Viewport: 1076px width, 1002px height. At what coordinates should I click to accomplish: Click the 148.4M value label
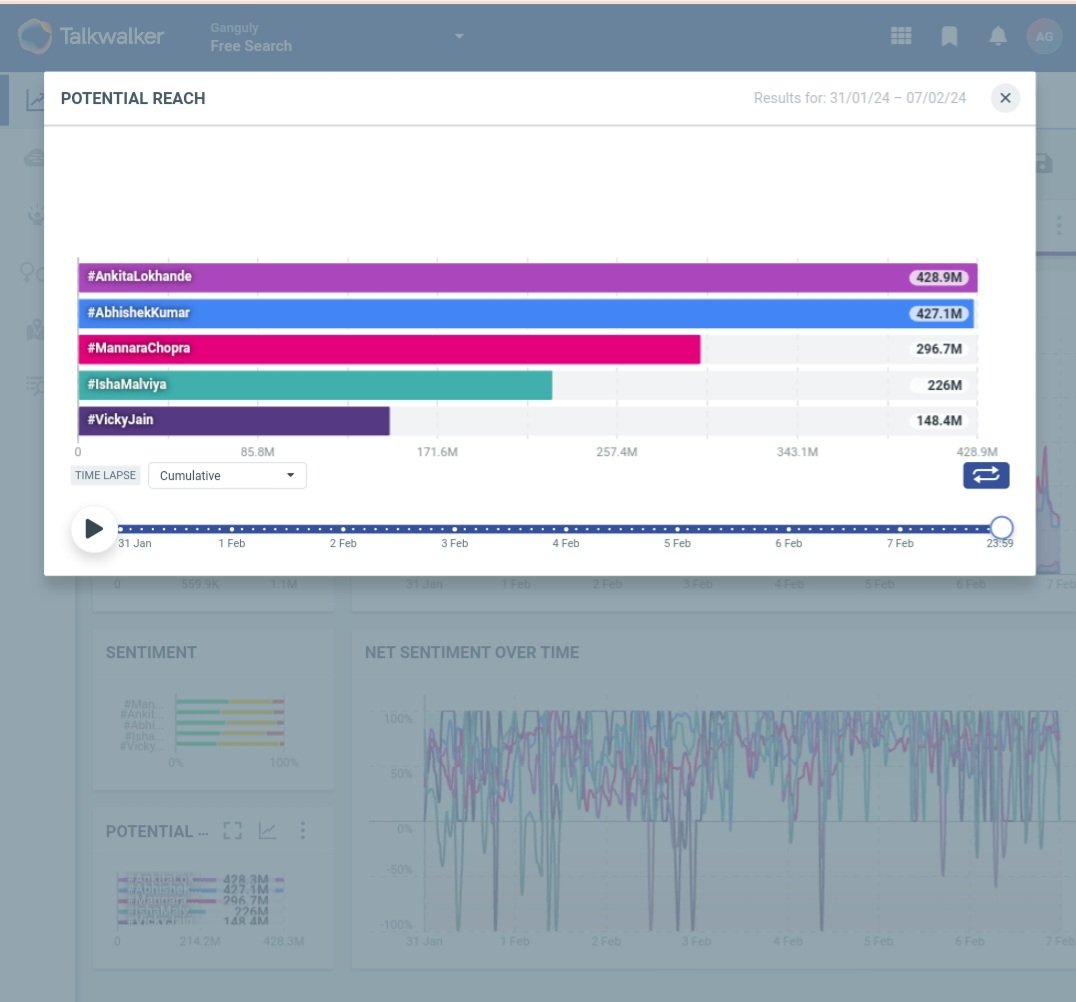(939, 421)
